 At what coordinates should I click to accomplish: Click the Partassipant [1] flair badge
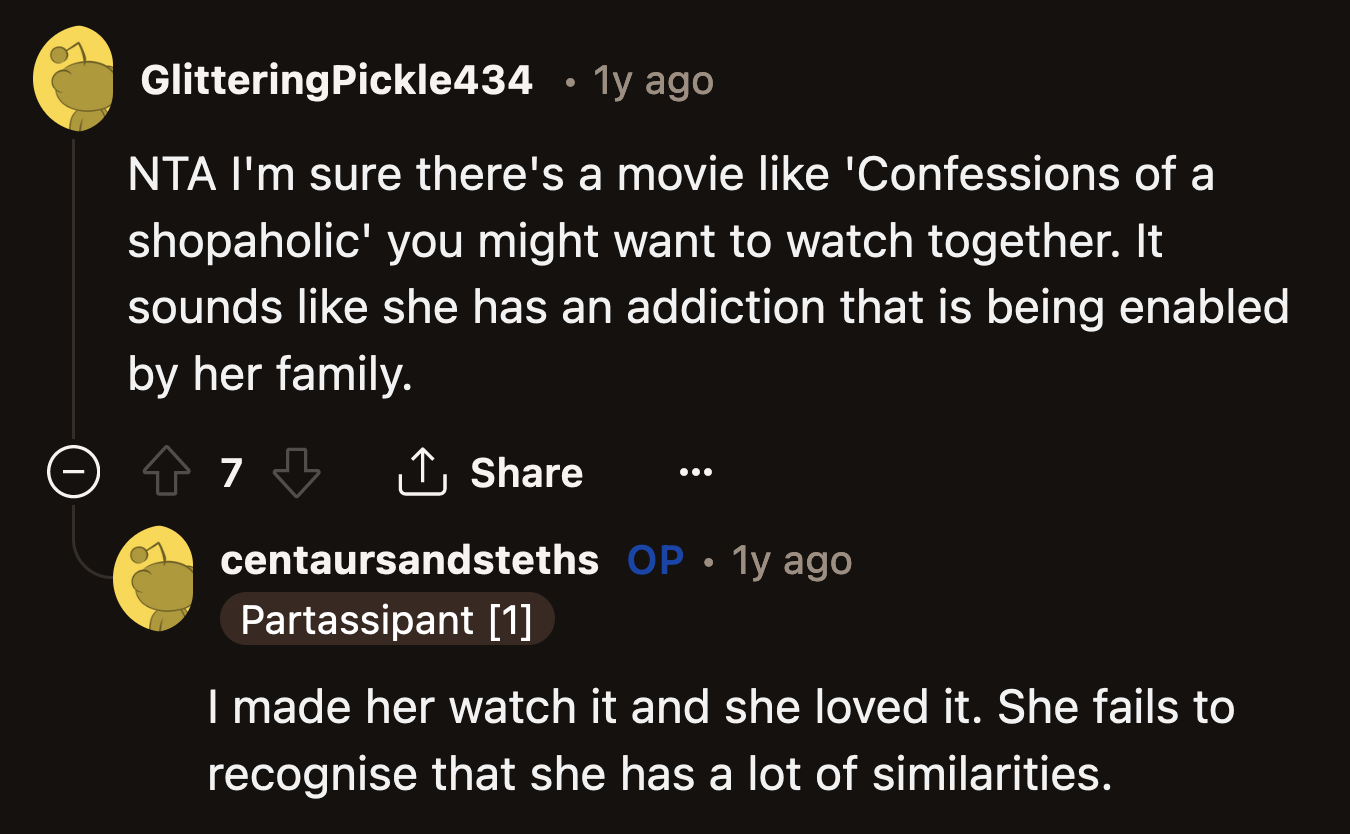(x=387, y=618)
